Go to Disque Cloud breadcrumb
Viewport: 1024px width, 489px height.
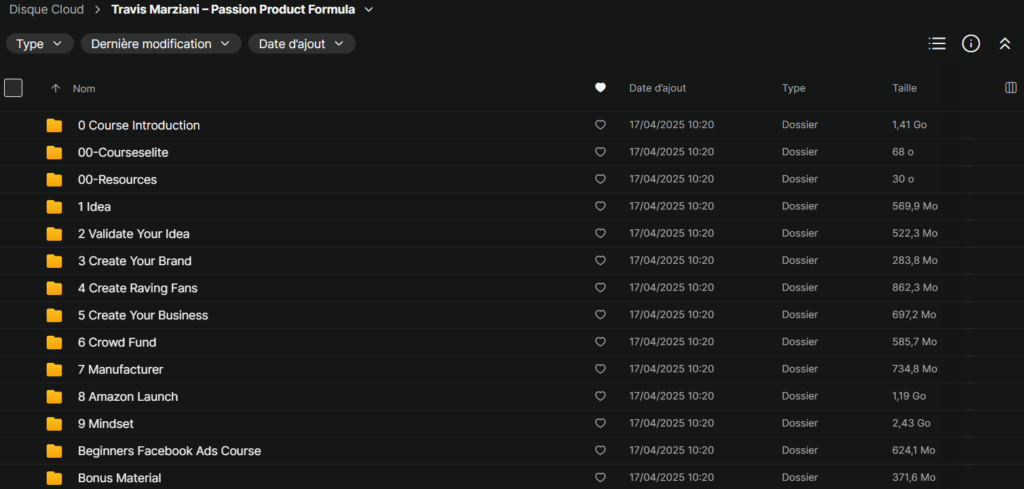45,10
